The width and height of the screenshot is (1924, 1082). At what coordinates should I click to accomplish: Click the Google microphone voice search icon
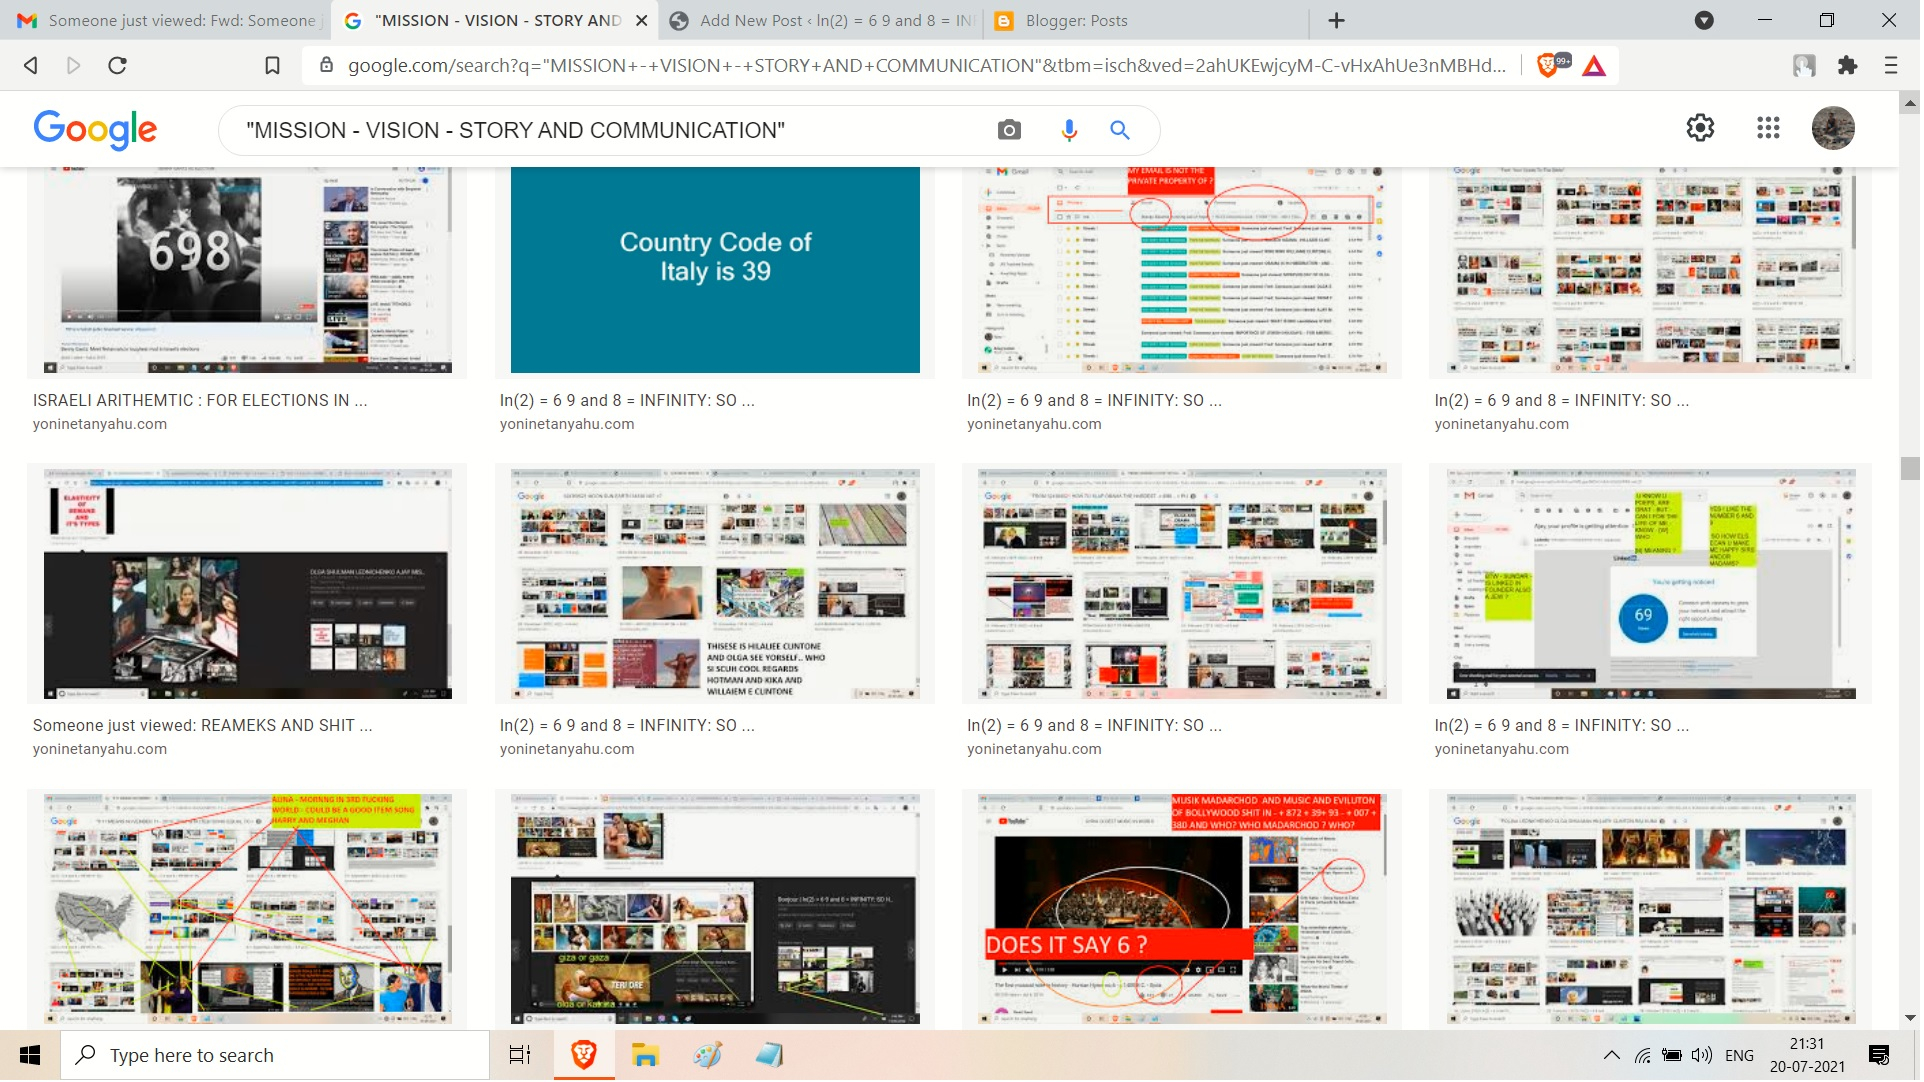point(1068,129)
